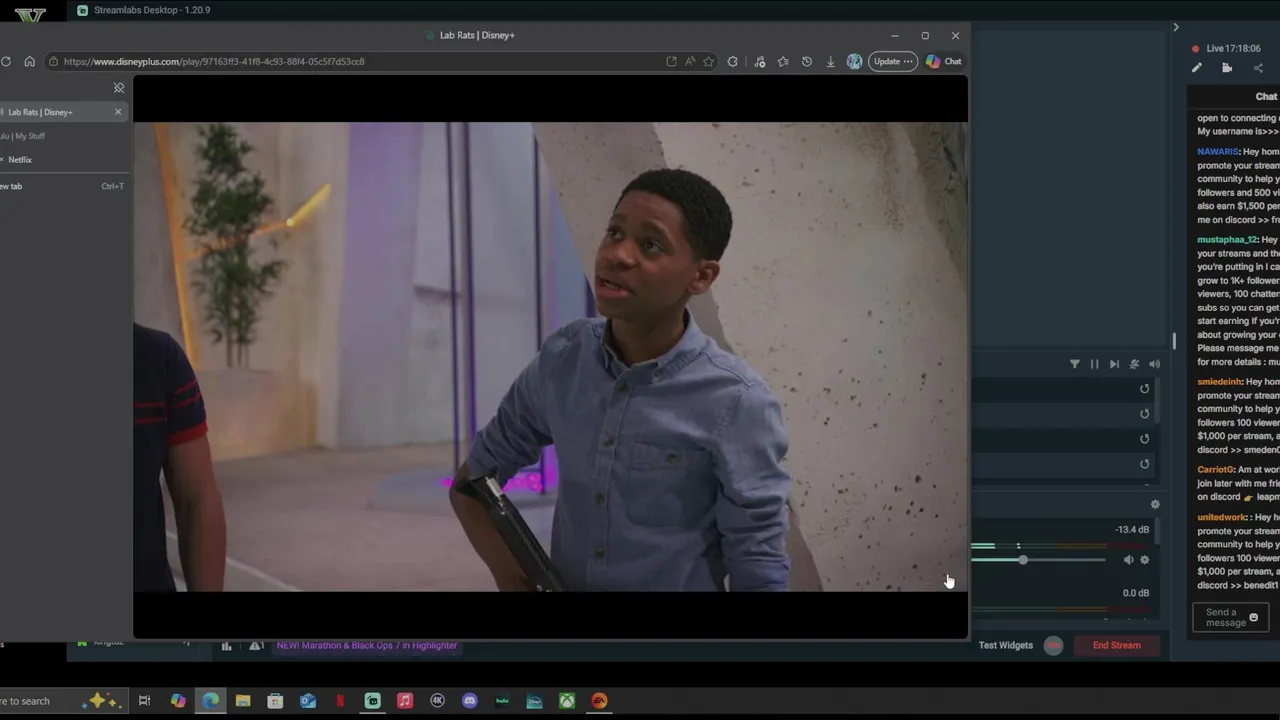The height and width of the screenshot is (720, 1280).
Task: Open Netflix app from taskbar
Action: [340, 701]
